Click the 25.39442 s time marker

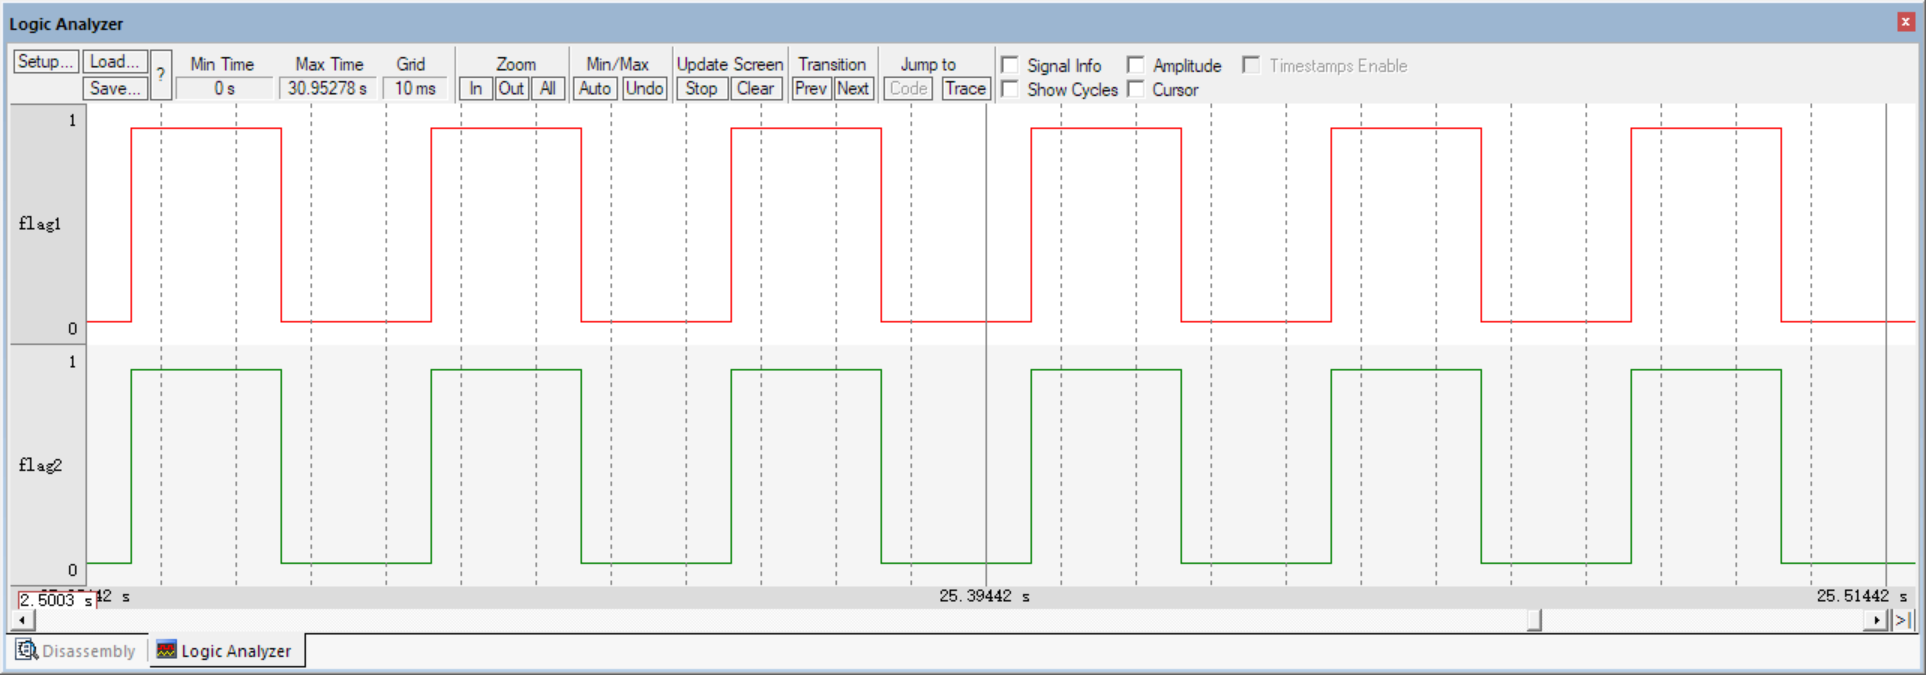click(x=984, y=596)
